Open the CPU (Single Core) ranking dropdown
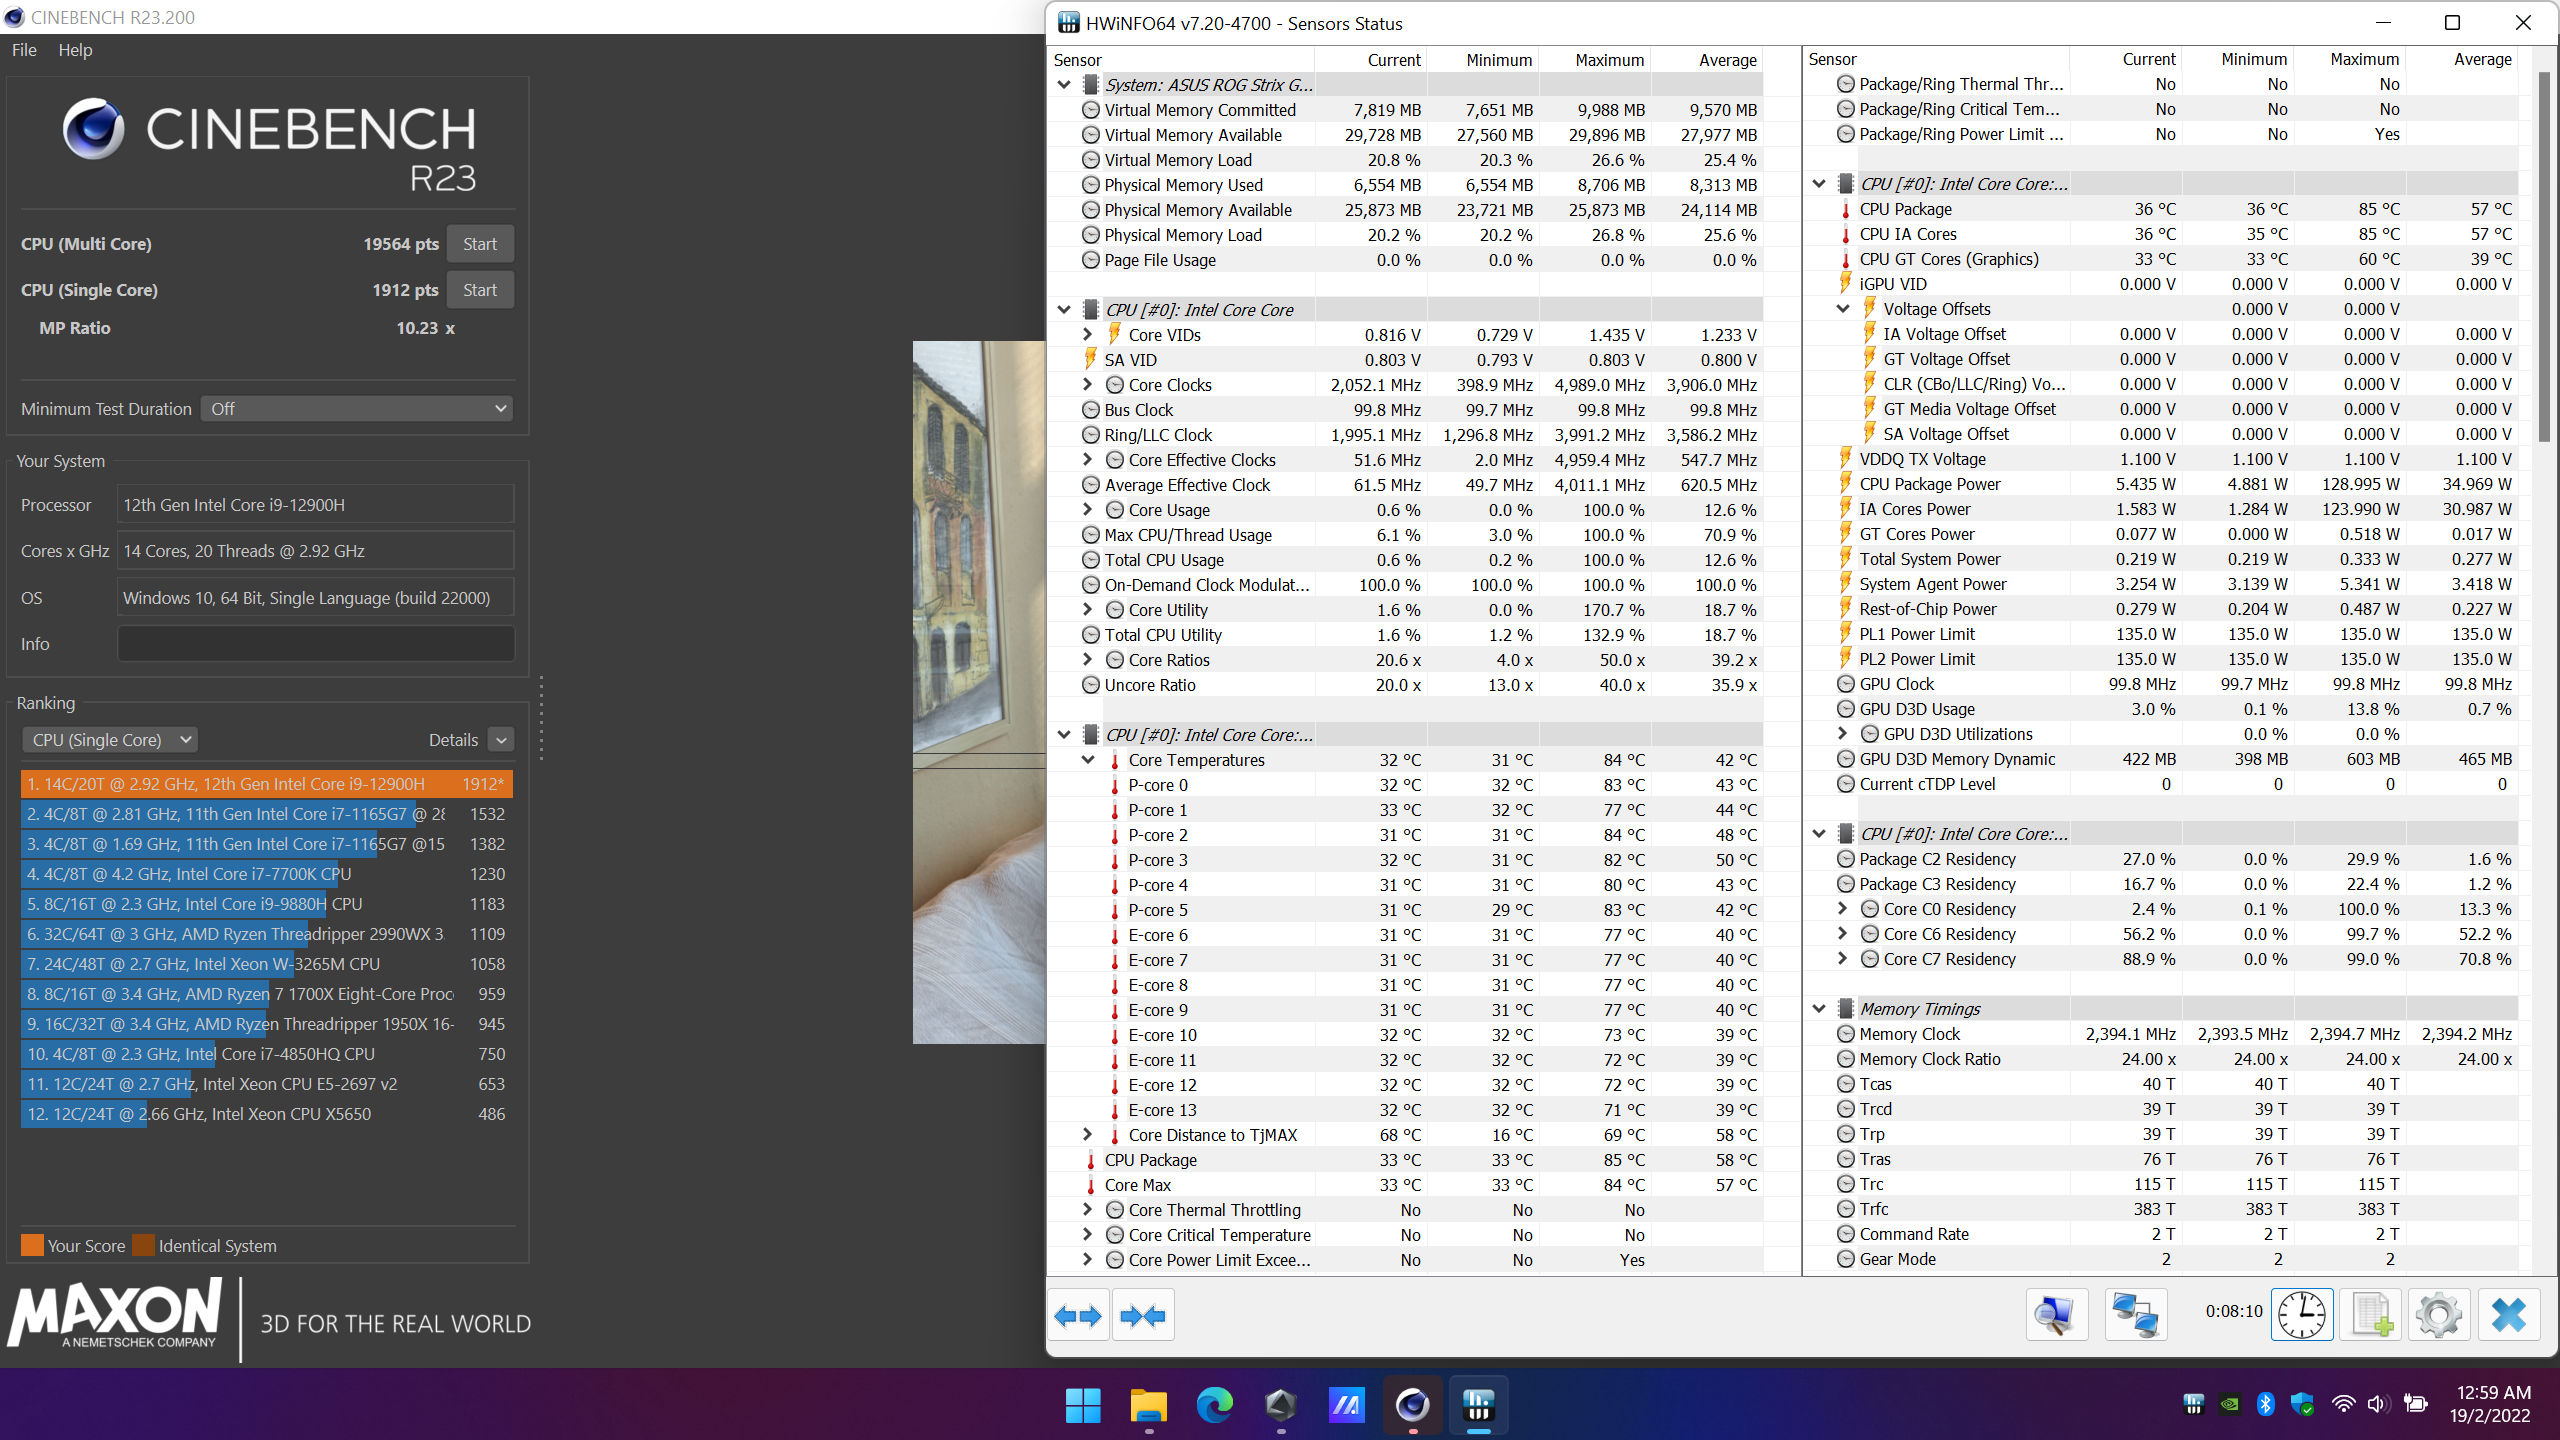Image resolution: width=2560 pixels, height=1440 pixels. click(109, 740)
